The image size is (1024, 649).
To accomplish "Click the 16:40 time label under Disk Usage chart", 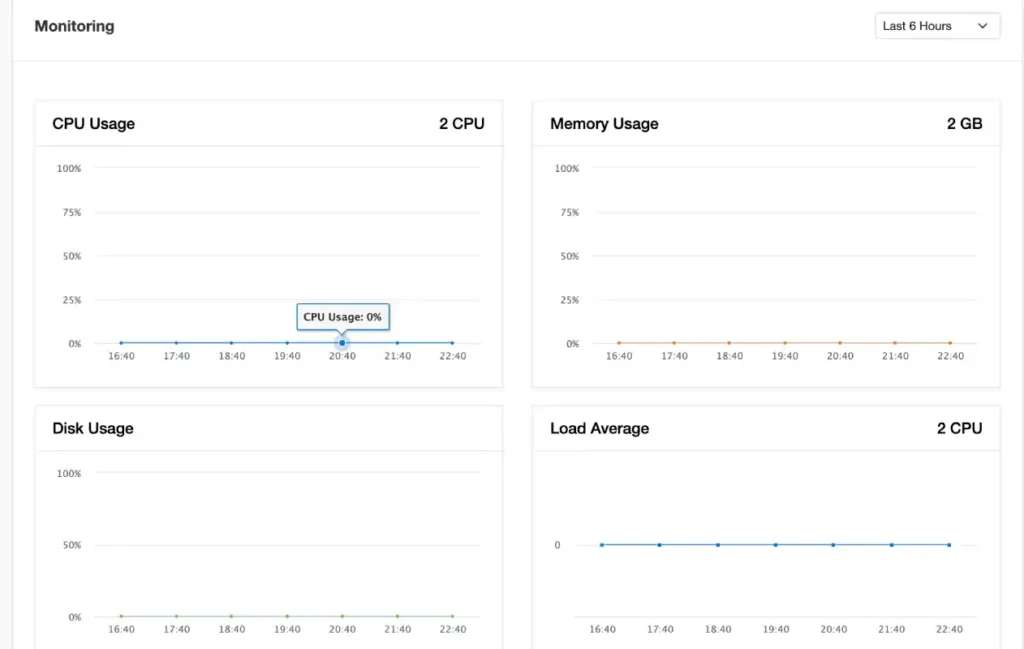I will [121, 629].
